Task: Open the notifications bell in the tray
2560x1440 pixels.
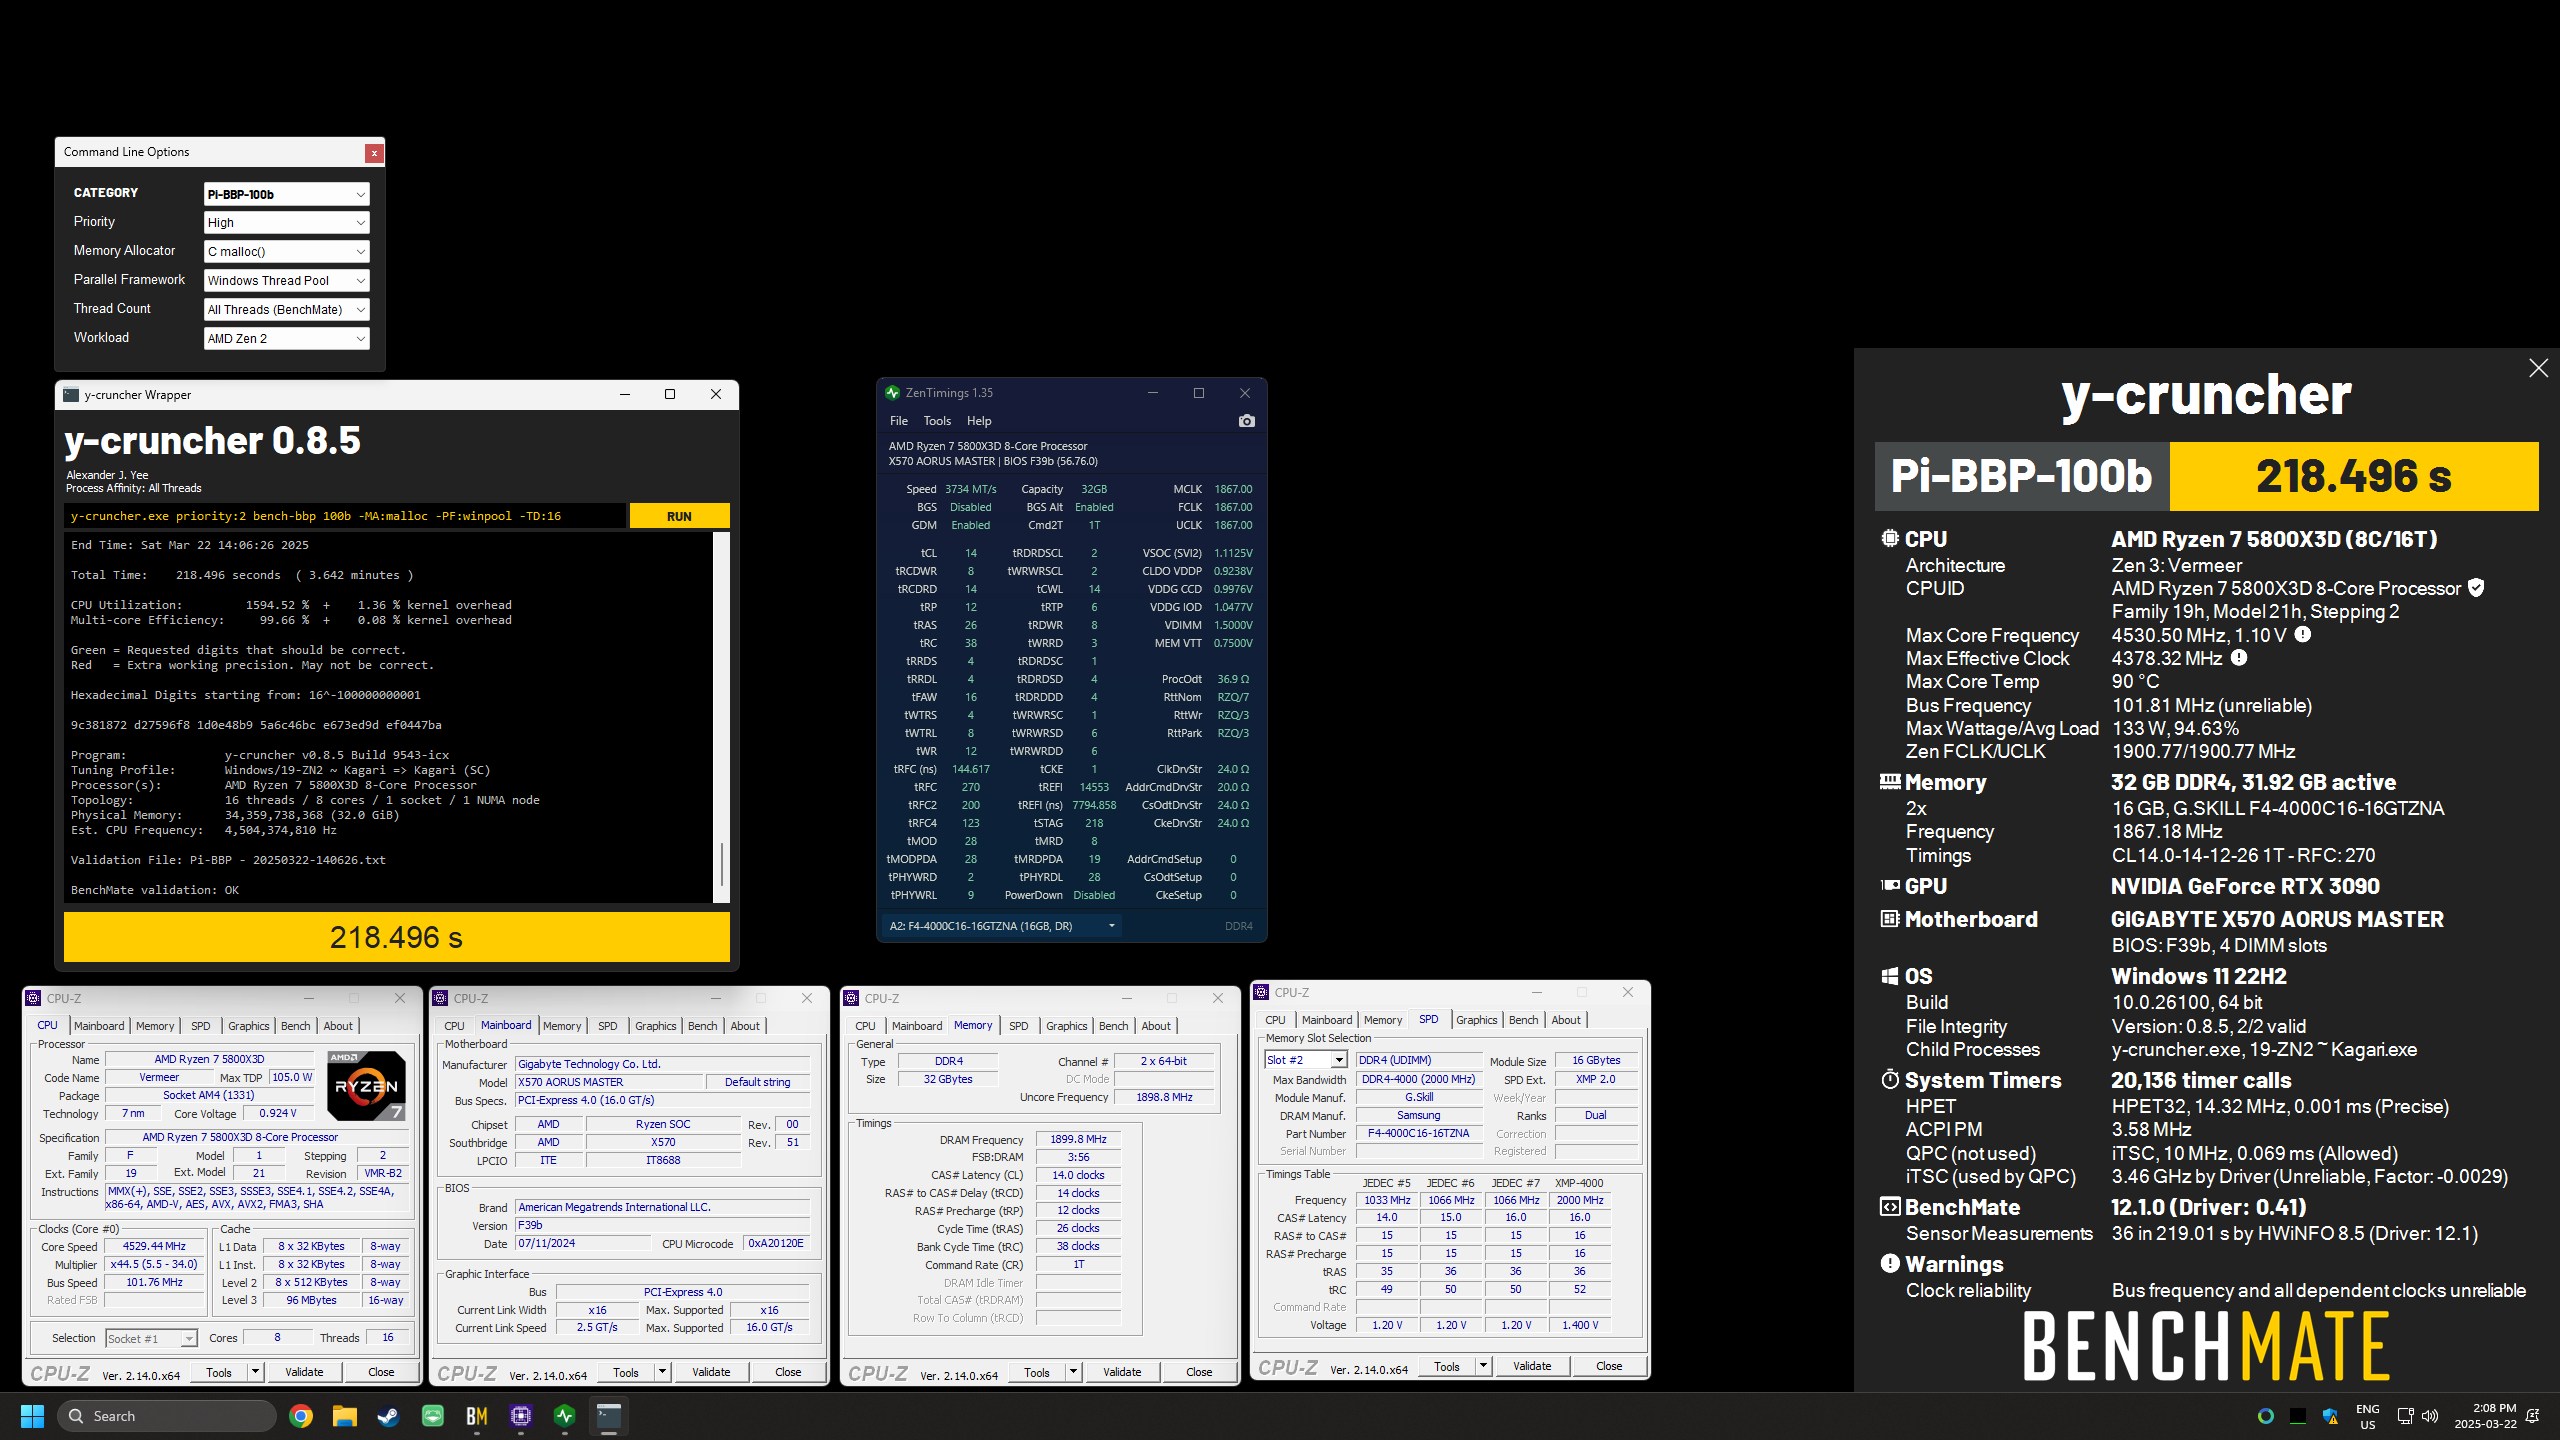Action: click(2532, 1416)
